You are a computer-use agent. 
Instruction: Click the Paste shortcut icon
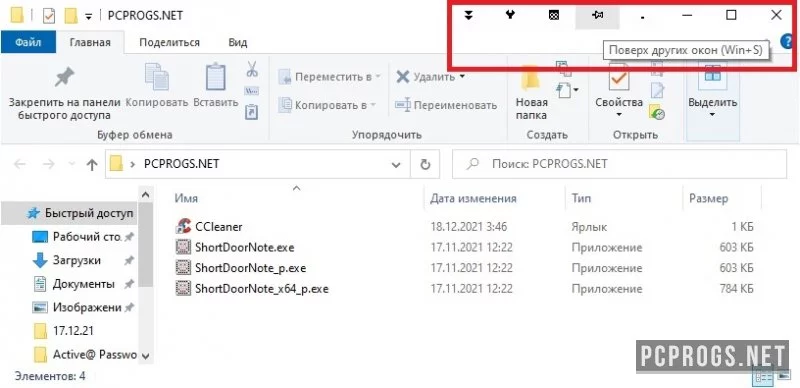(252, 112)
